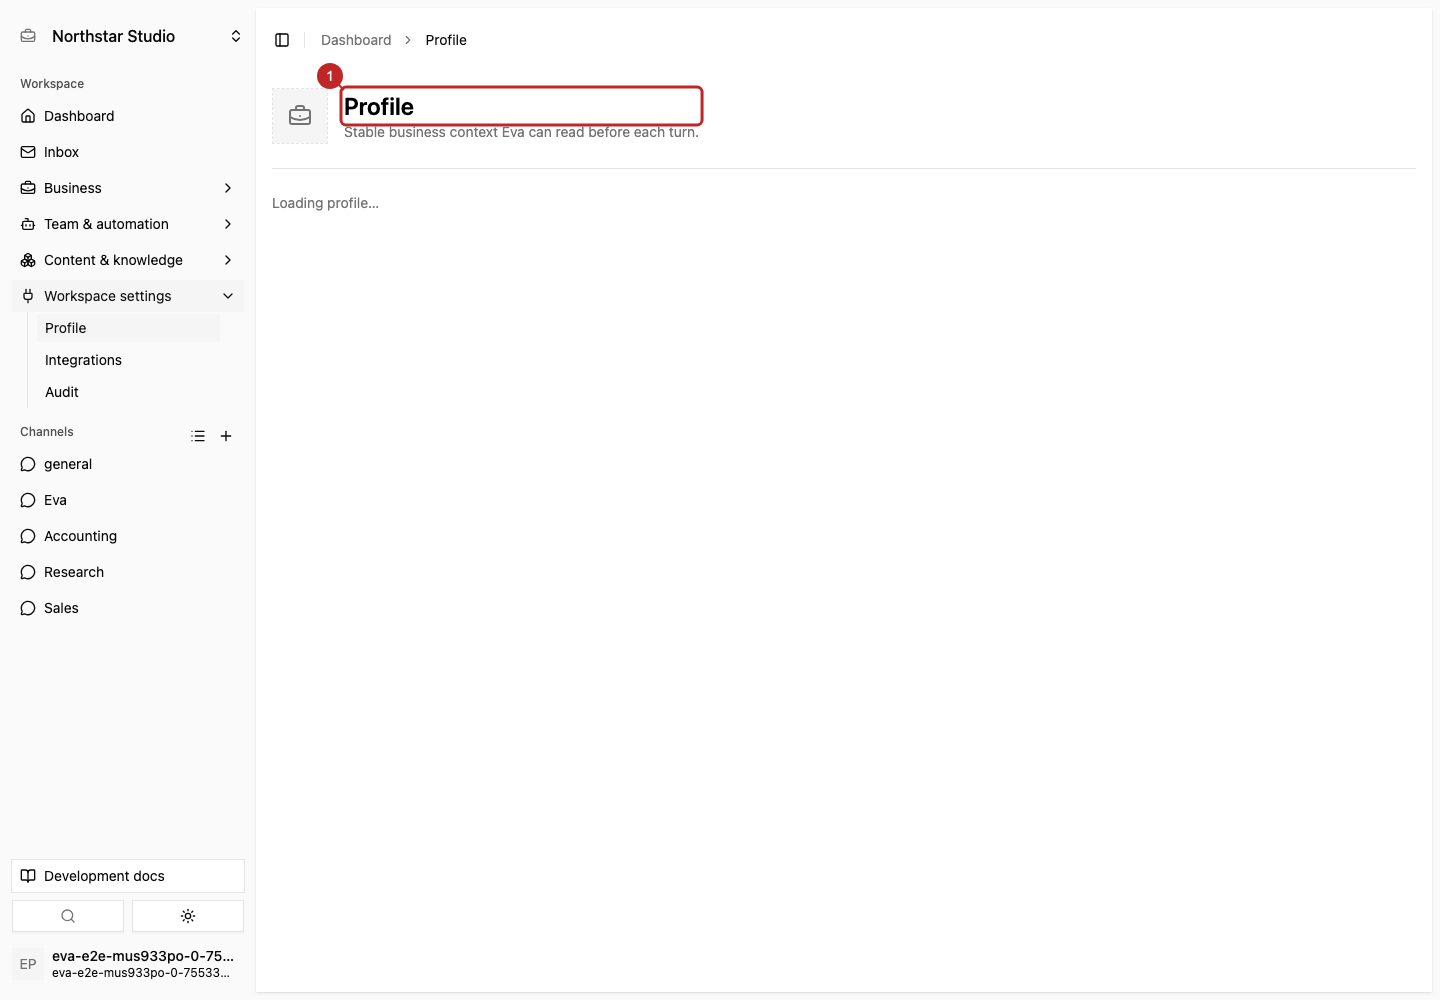Expand Team & automation chevron

pos(228,224)
